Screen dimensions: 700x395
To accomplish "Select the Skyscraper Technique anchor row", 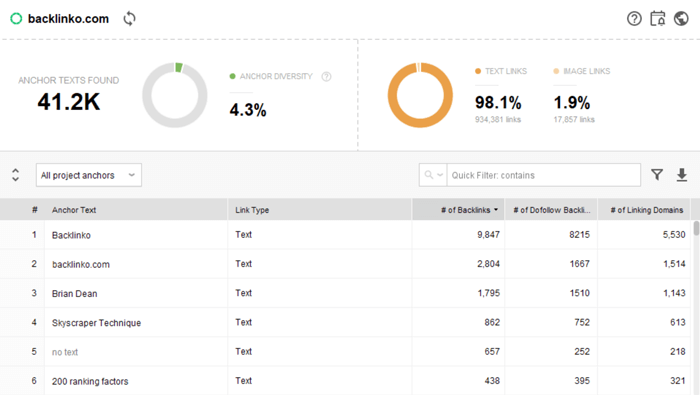I will pos(346,322).
